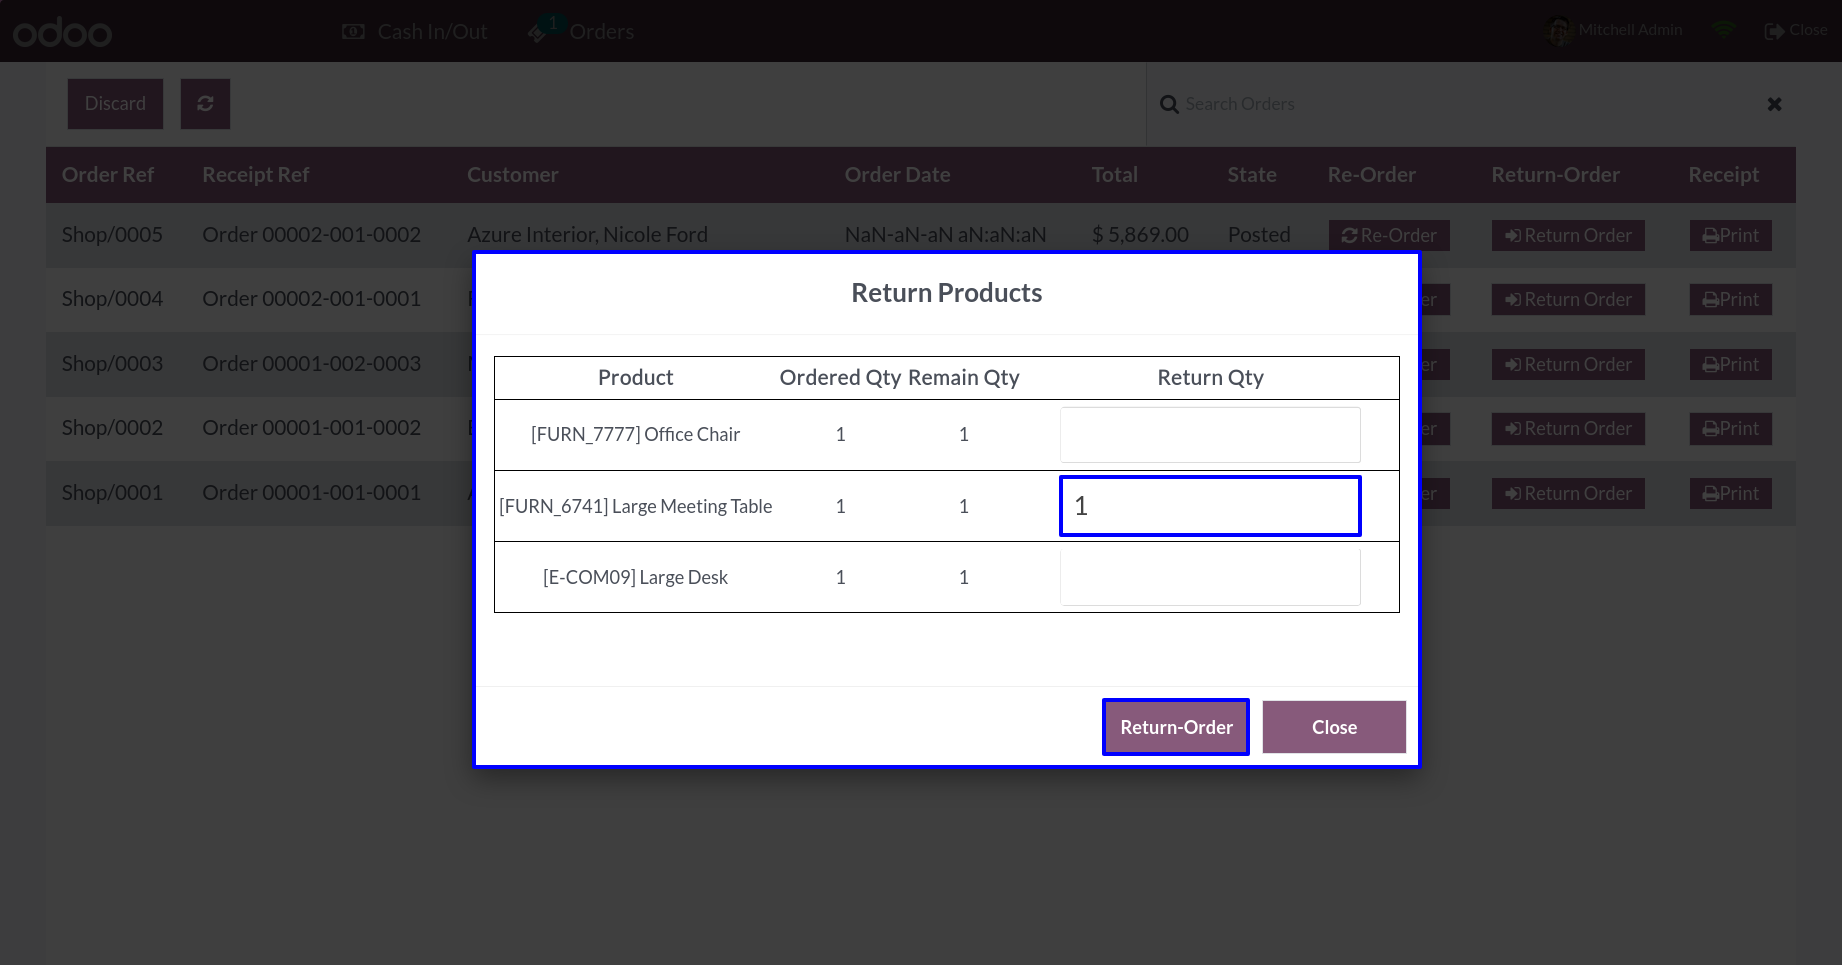This screenshot has height=965, width=1842.
Task: Click the green wifi status icon
Action: coord(1723,30)
